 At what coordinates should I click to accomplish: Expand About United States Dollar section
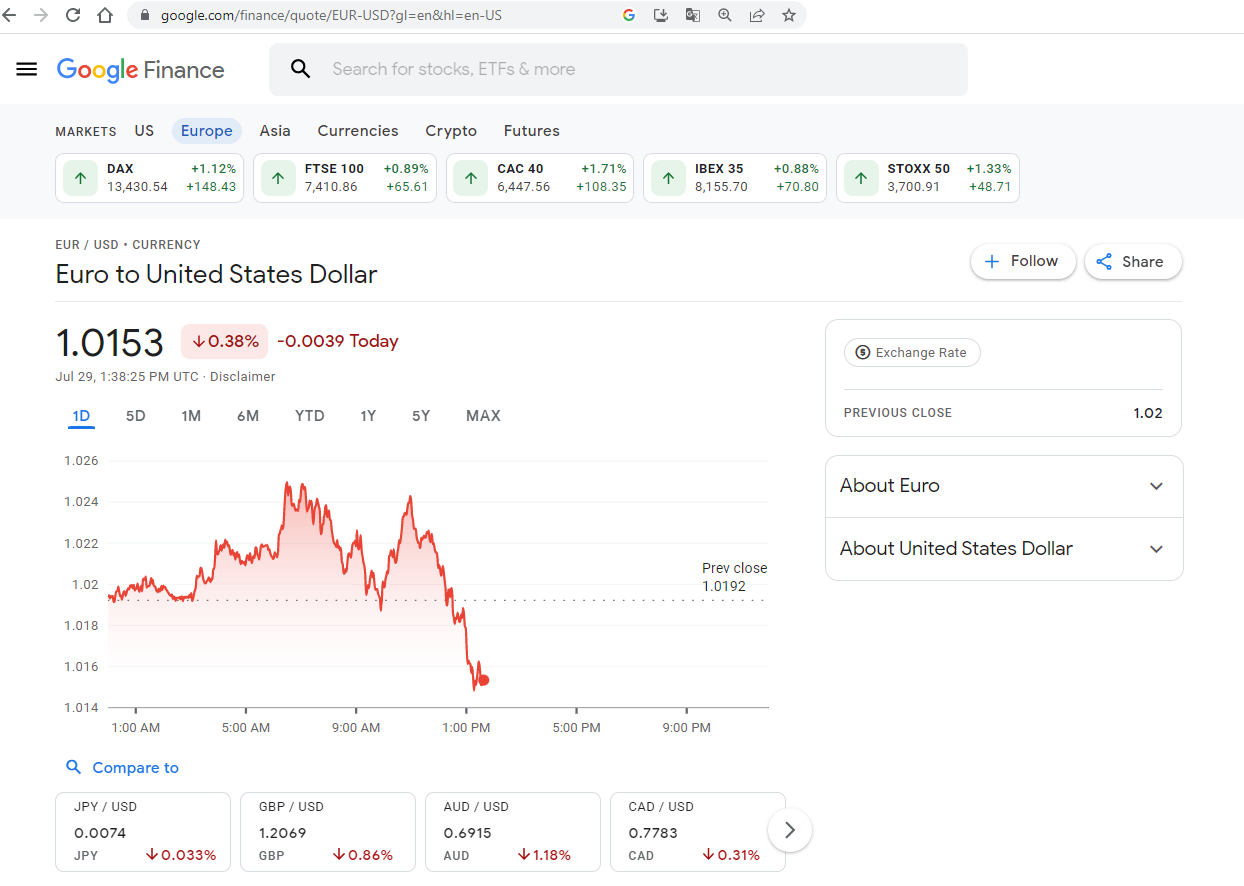tap(1003, 549)
